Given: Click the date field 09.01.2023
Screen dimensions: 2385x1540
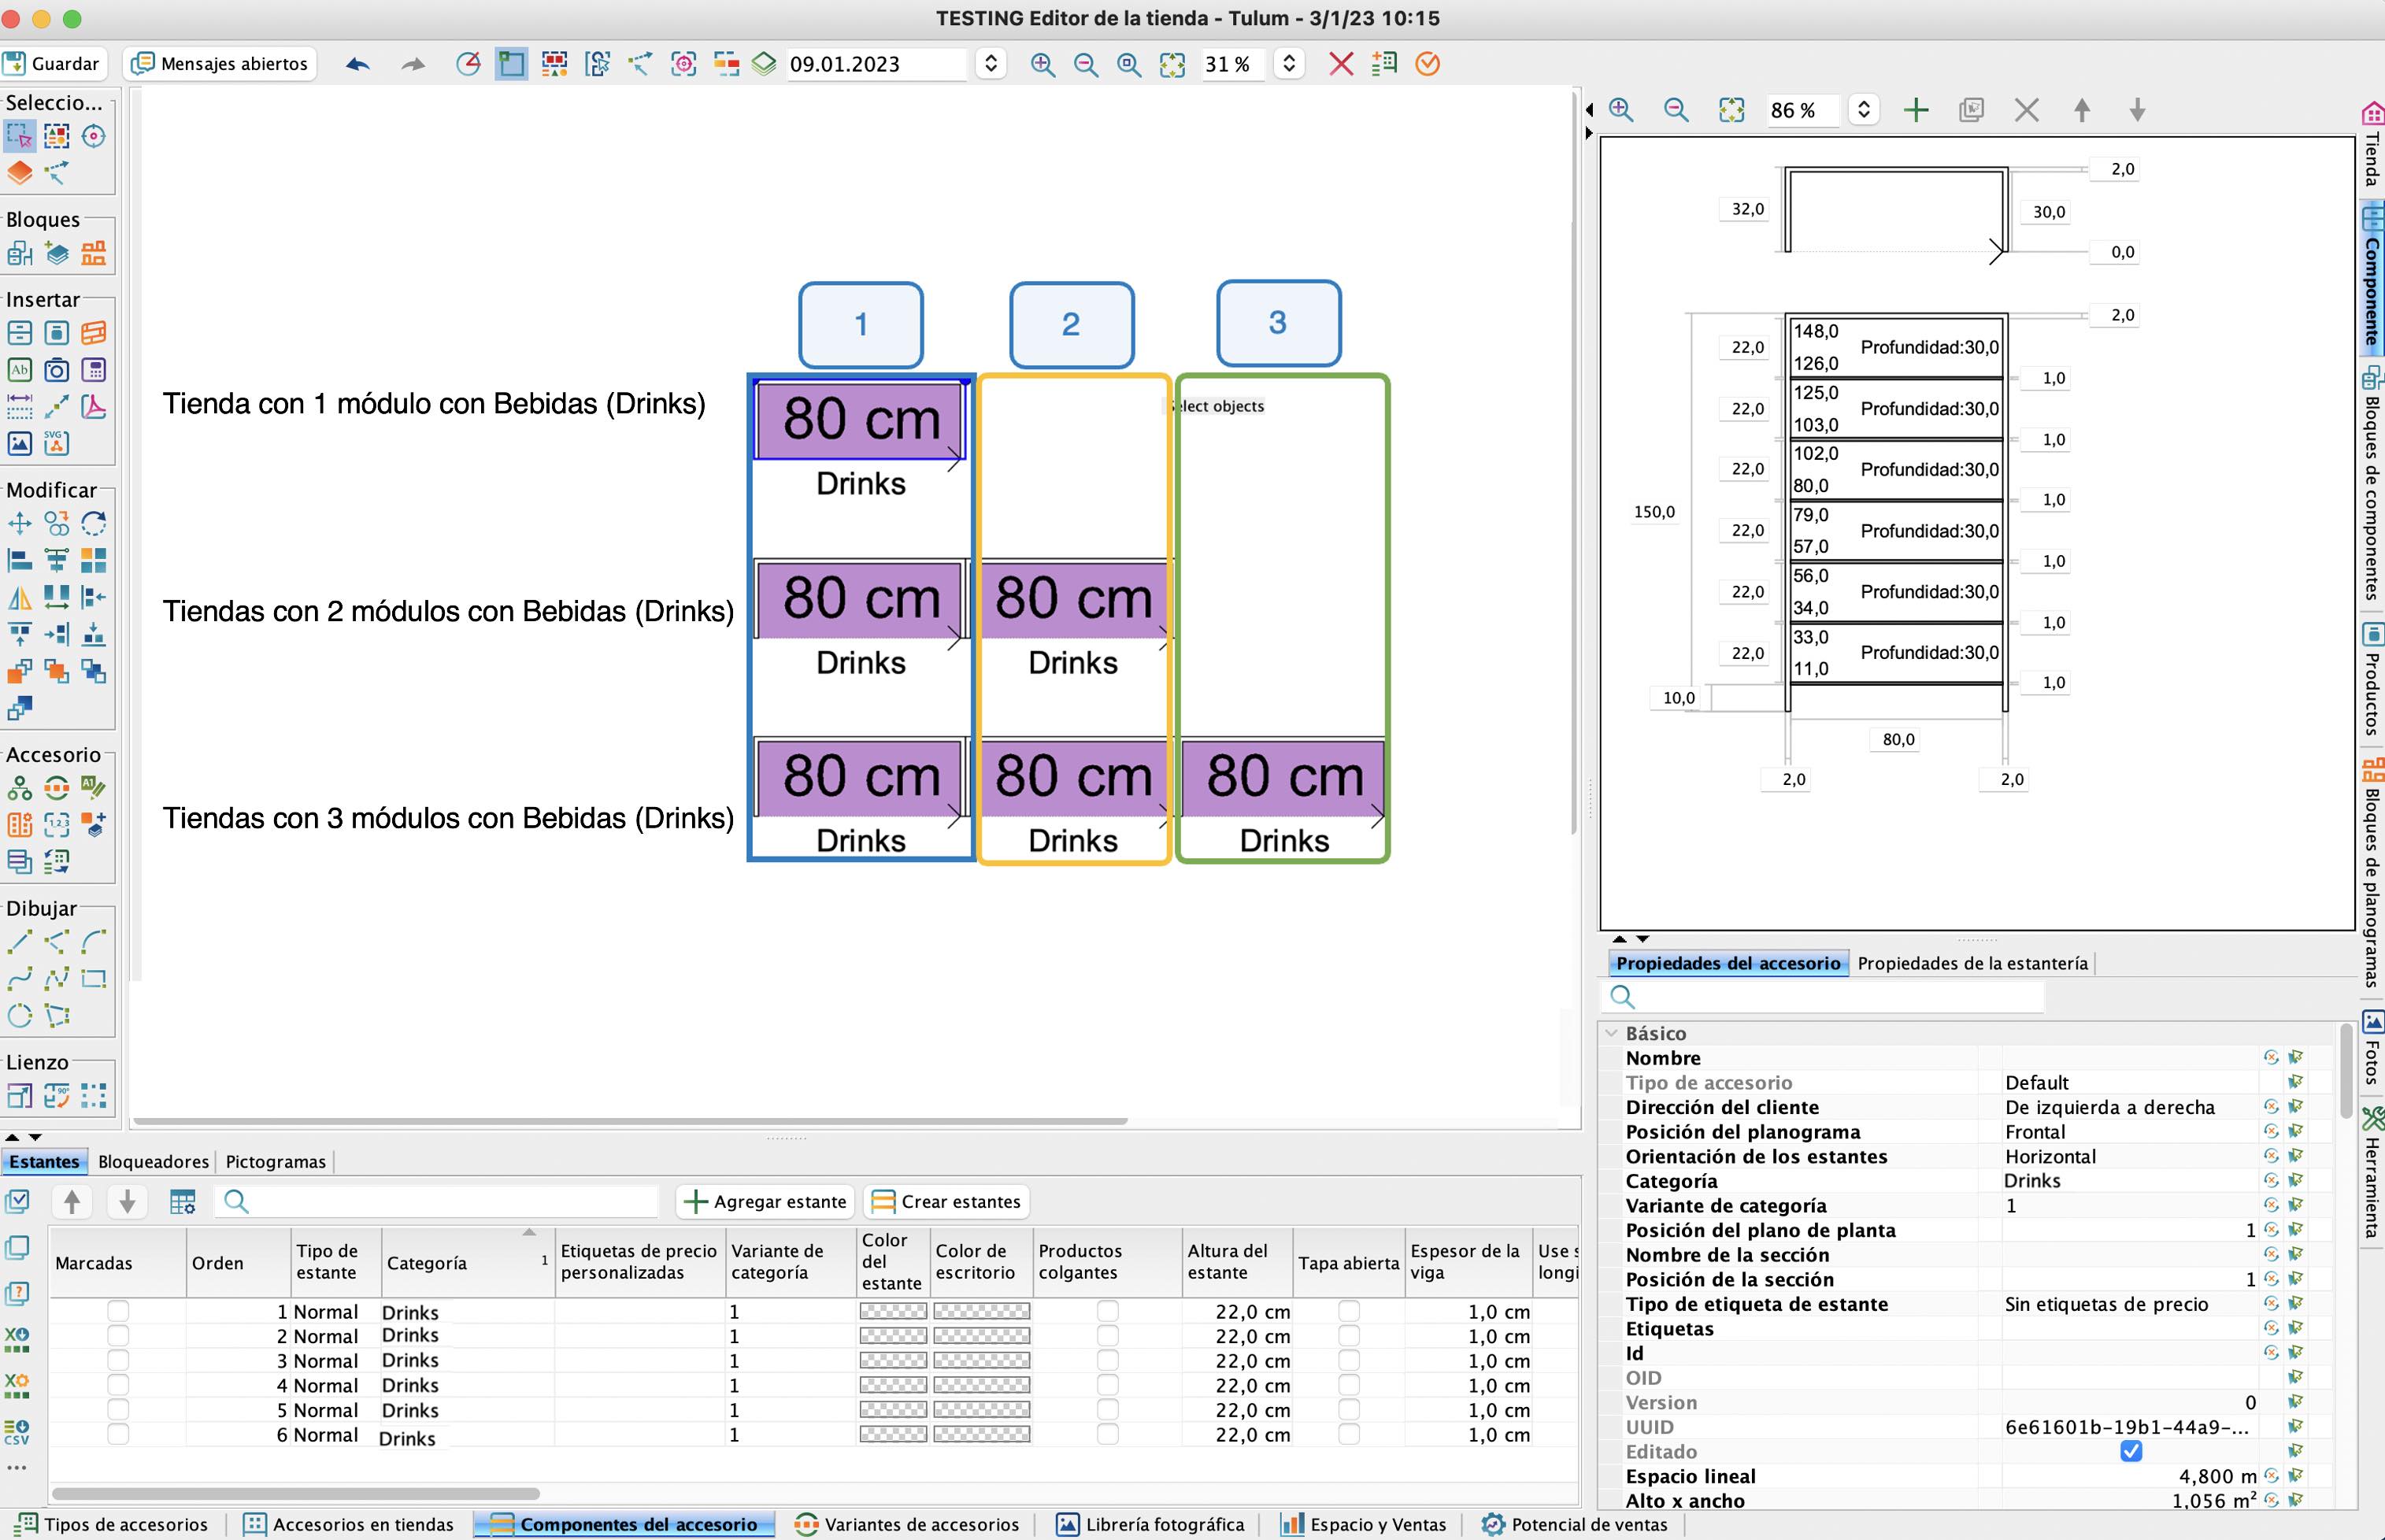Looking at the screenshot, I should point(876,64).
